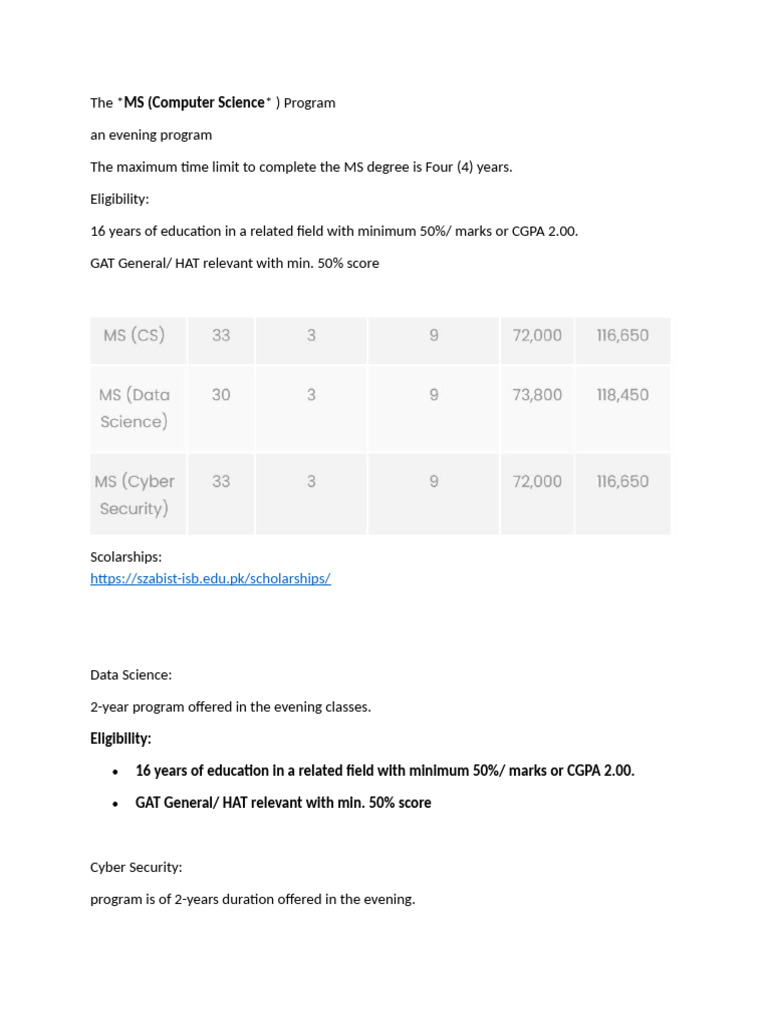Select the "MS (Data Science)" table cell

pyautogui.click(x=134, y=408)
